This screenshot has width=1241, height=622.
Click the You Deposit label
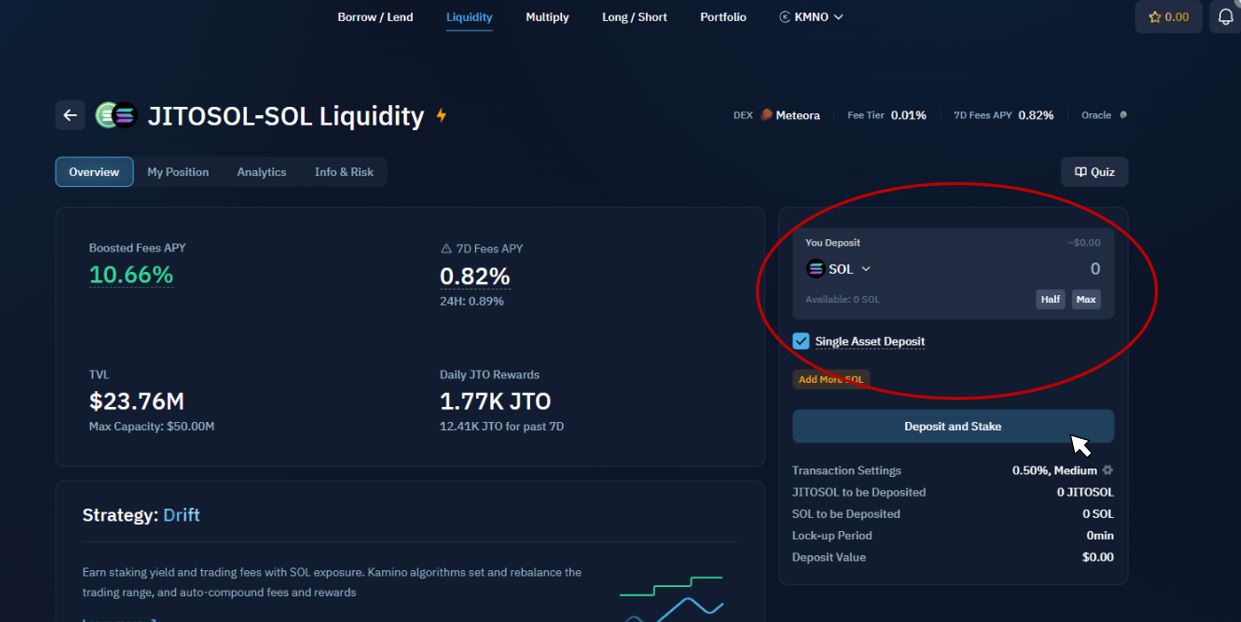coord(833,243)
